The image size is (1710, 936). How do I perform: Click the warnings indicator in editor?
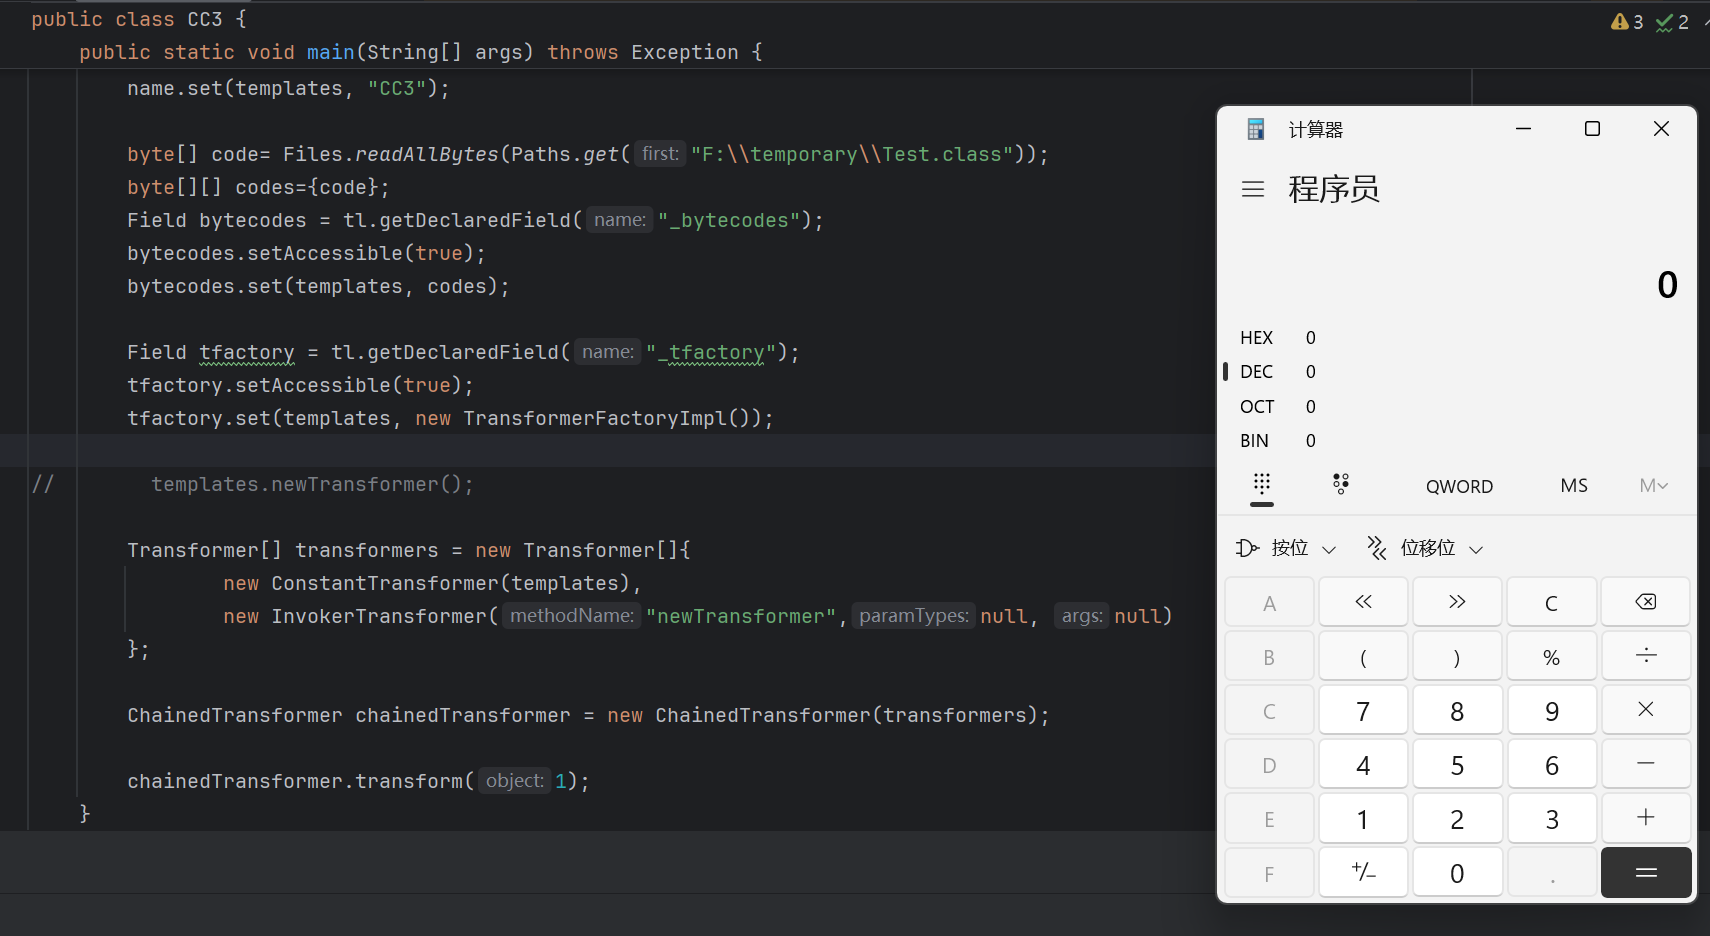click(1627, 22)
